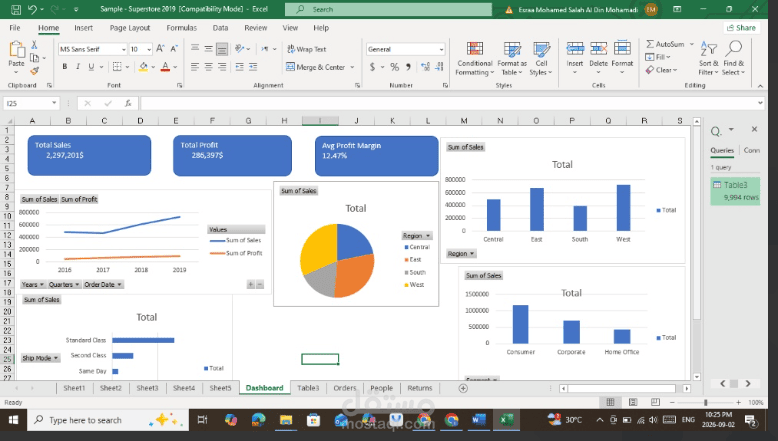This screenshot has height=441, width=778.
Task: Apply the red Font Color button
Action: pyautogui.click(x=165, y=66)
